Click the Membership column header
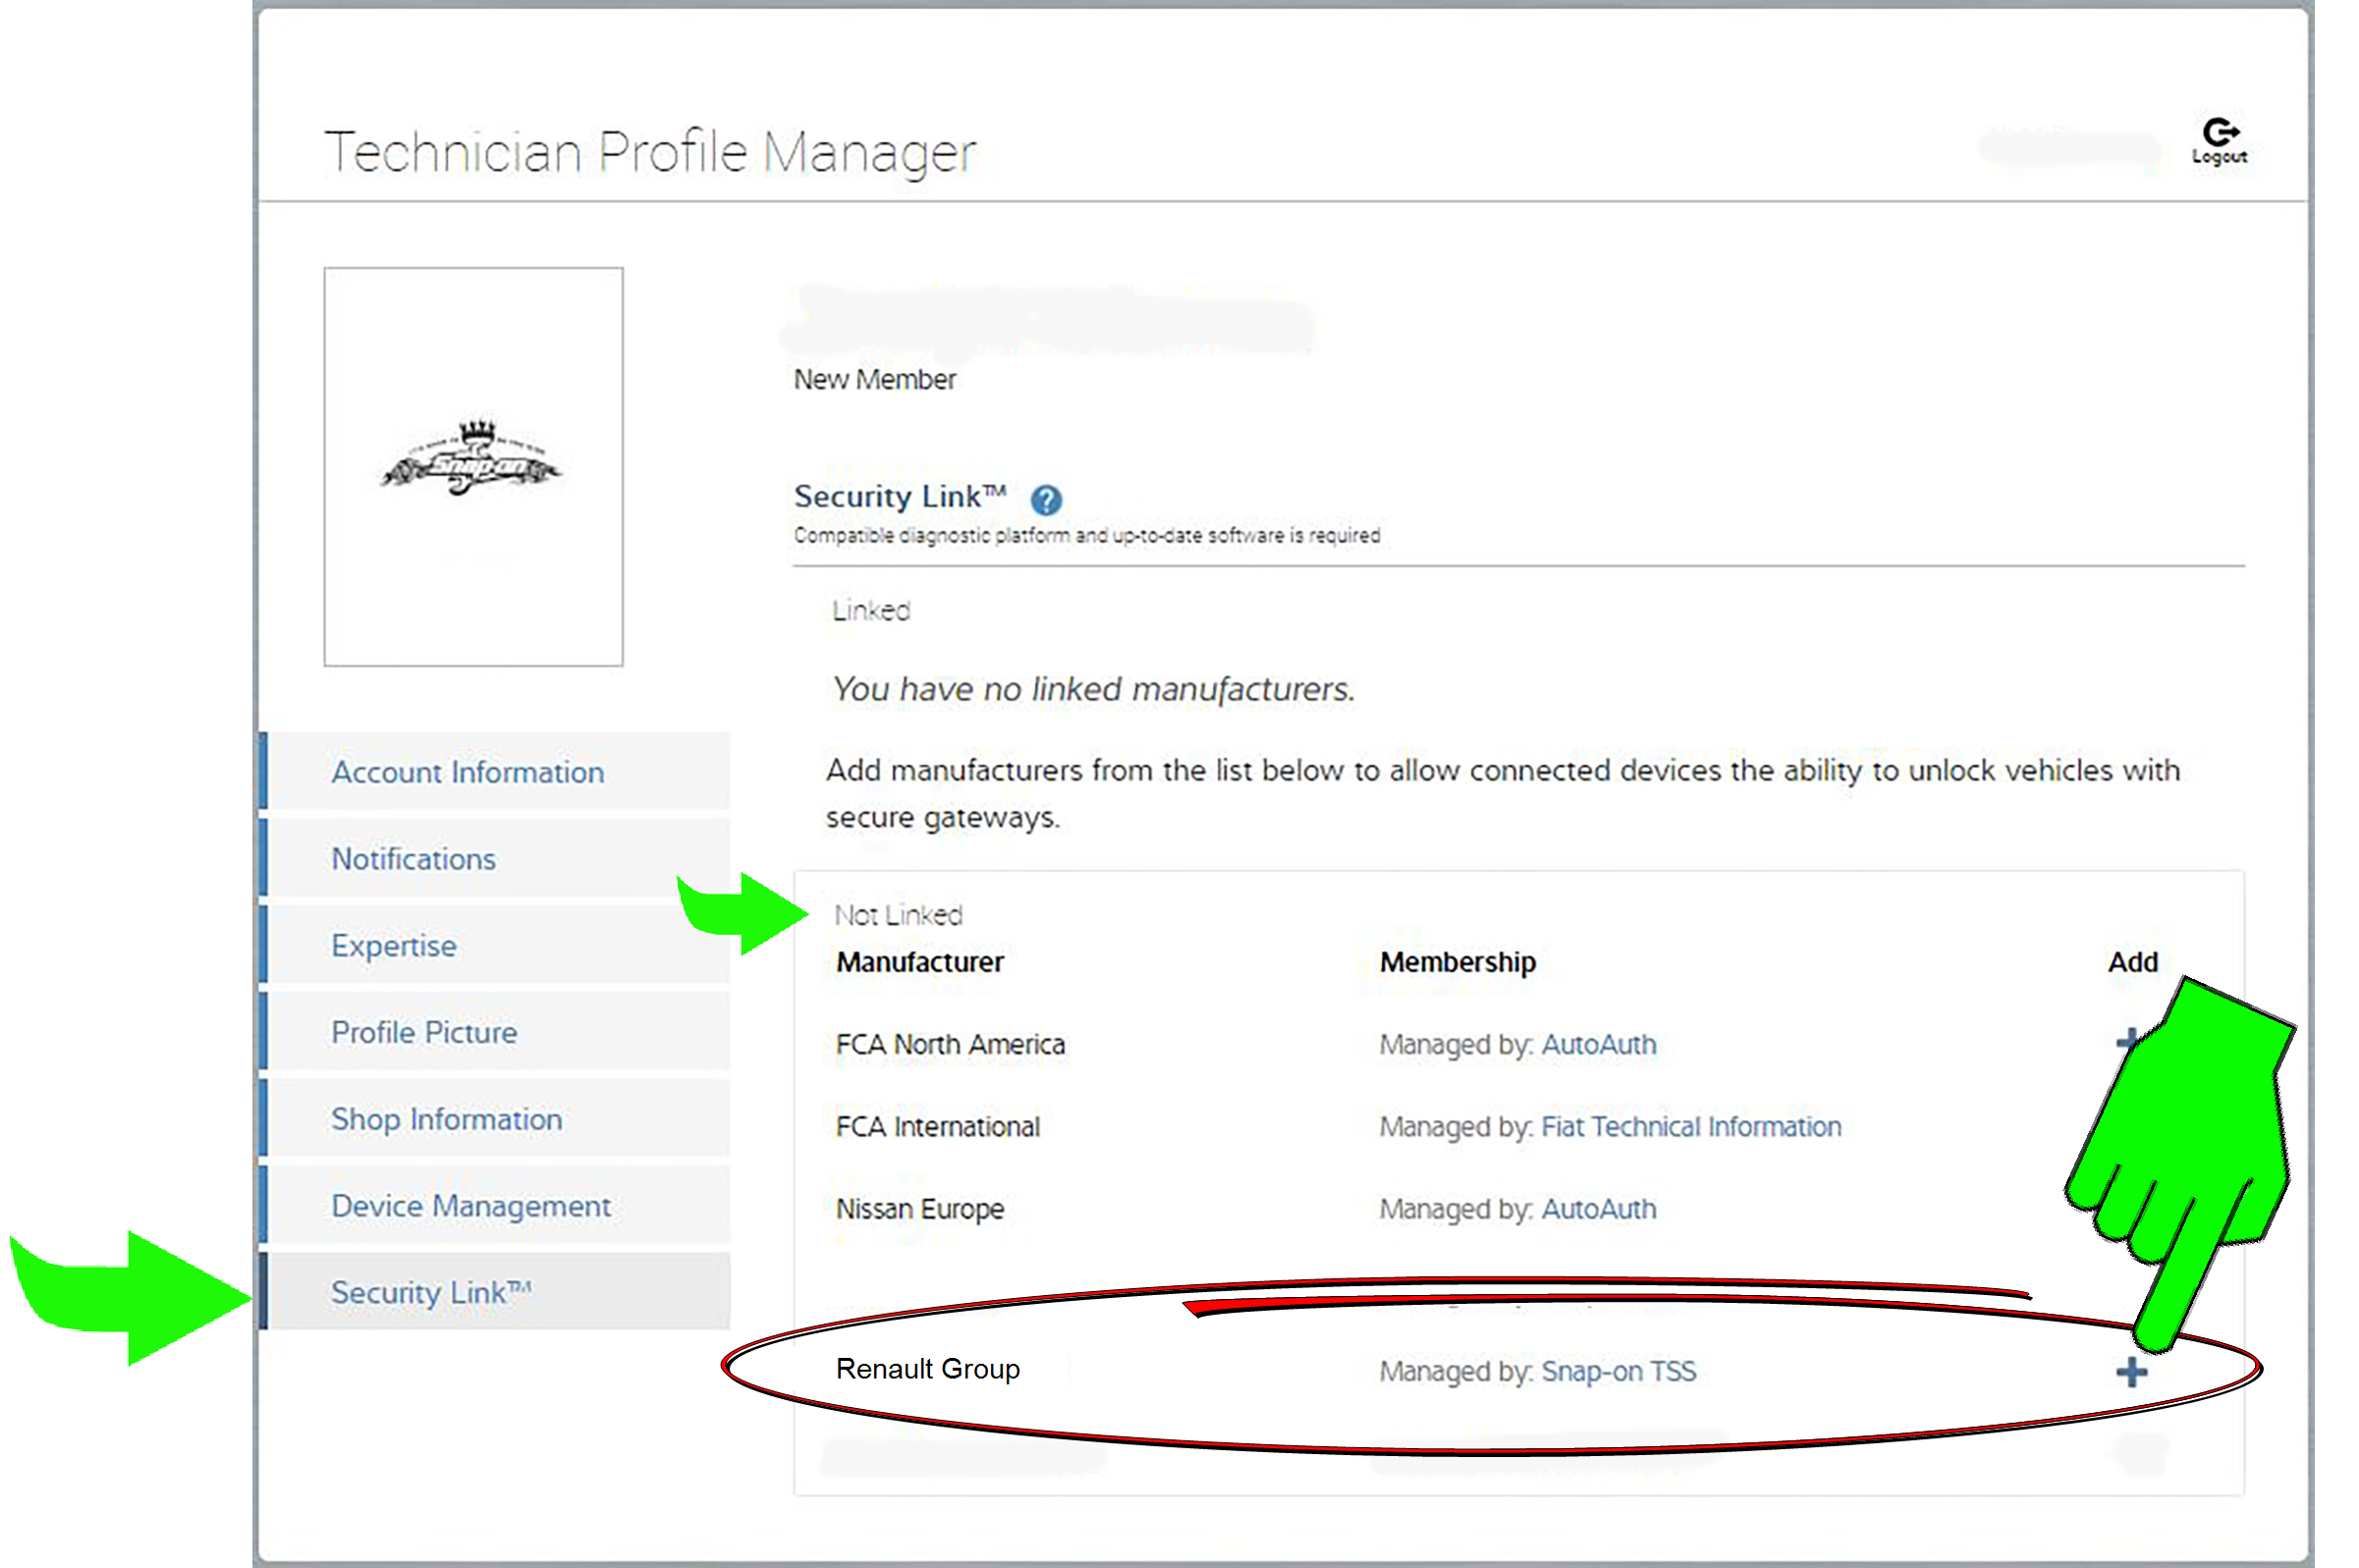 (1457, 962)
